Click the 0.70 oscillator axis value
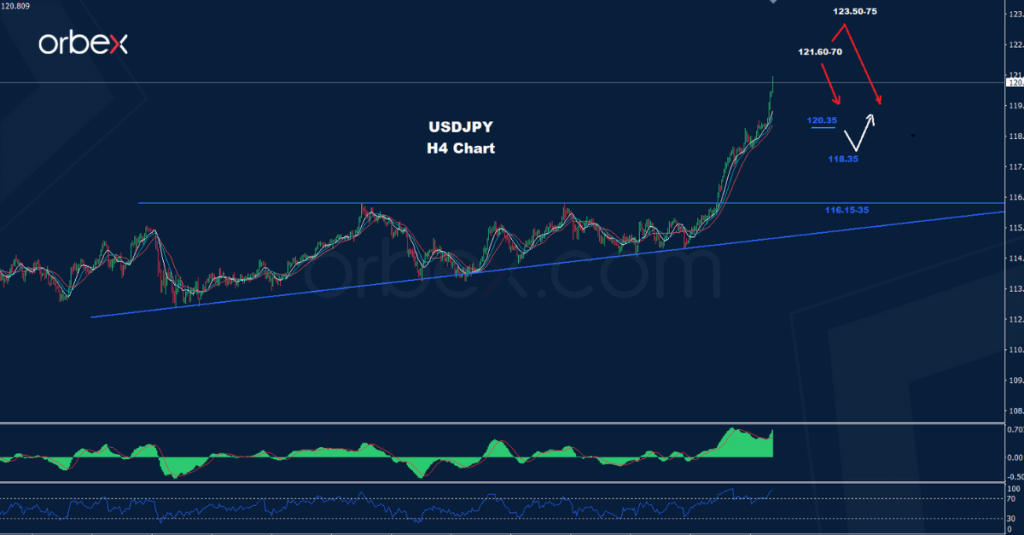This screenshot has height=535, width=1024. tap(1015, 430)
